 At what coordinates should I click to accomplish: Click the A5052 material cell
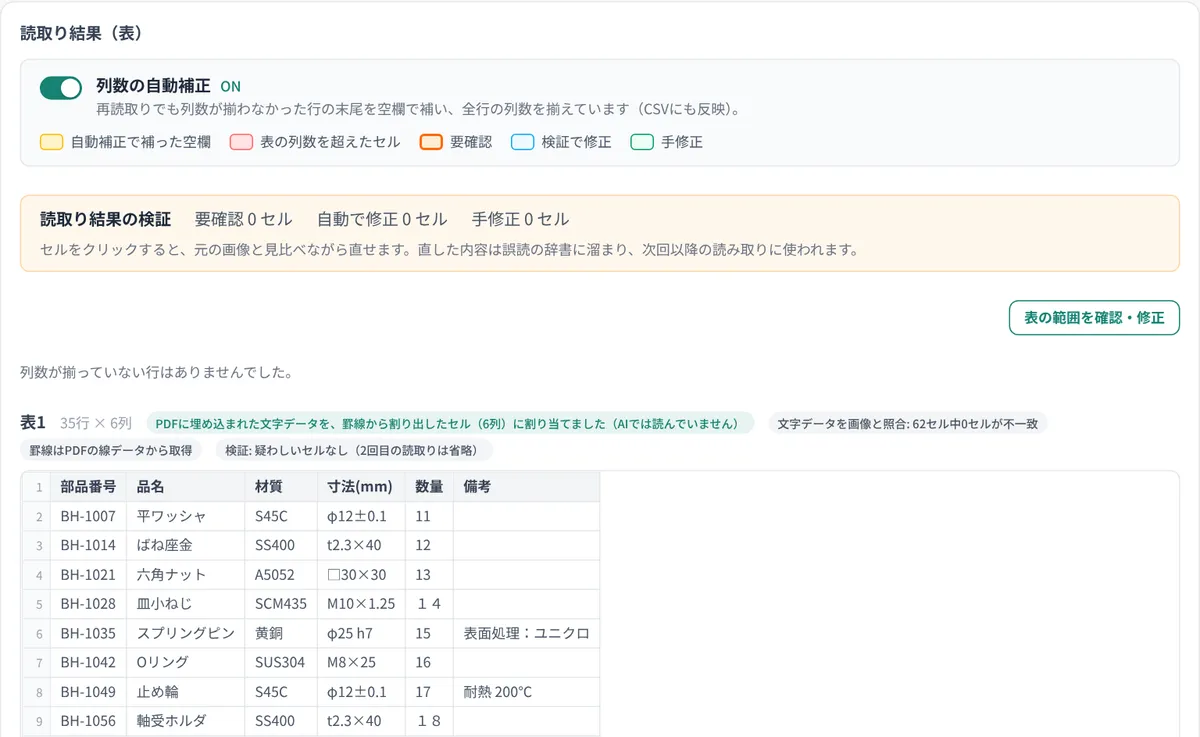tap(280, 575)
